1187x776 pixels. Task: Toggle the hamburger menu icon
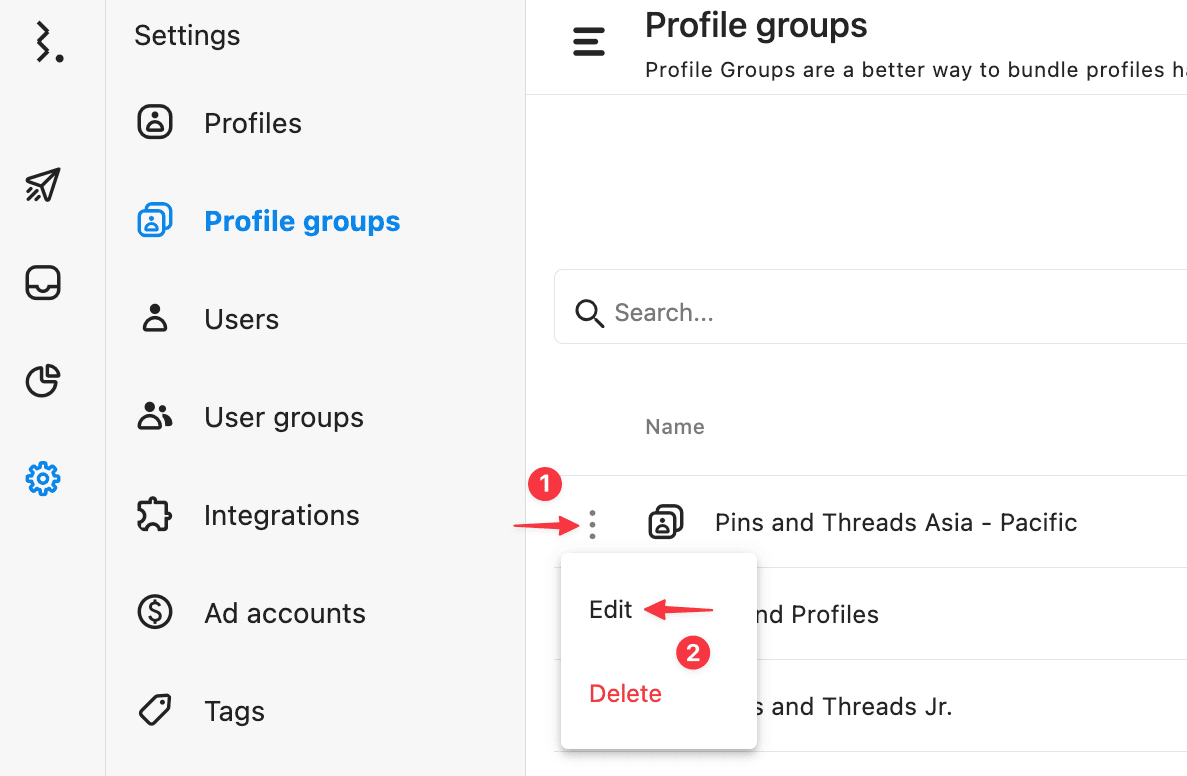[589, 42]
